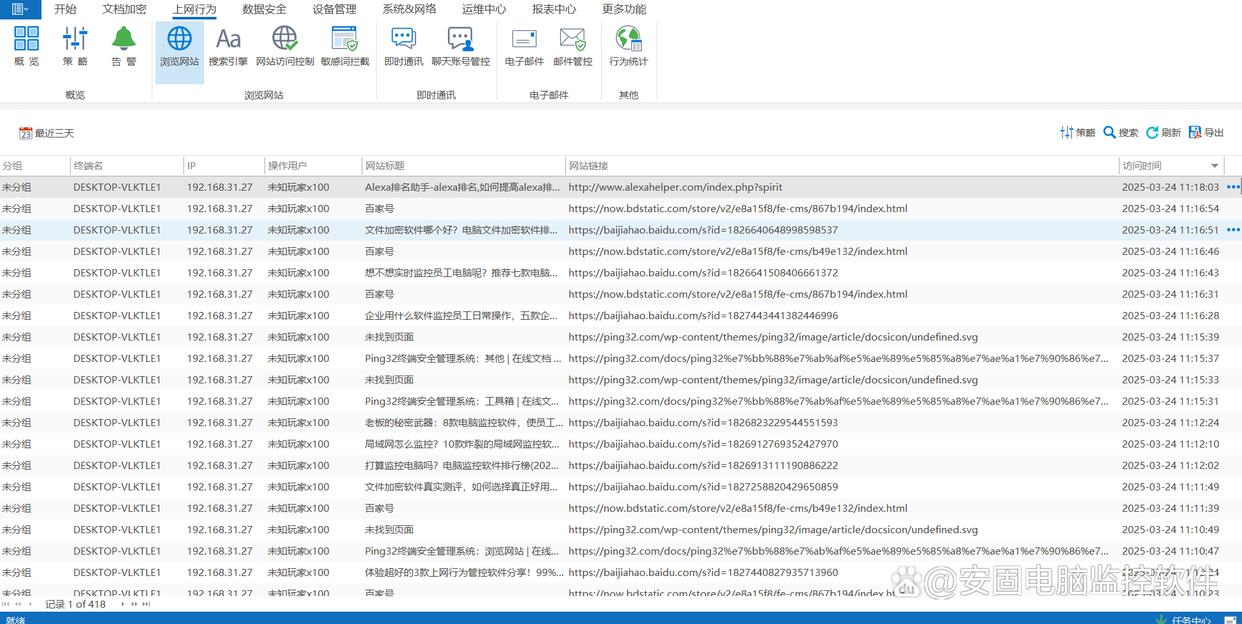Open 网站访问控制 website access control
Image resolution: width=1242 pixels, height=624 pixels.
pos(285,46)
